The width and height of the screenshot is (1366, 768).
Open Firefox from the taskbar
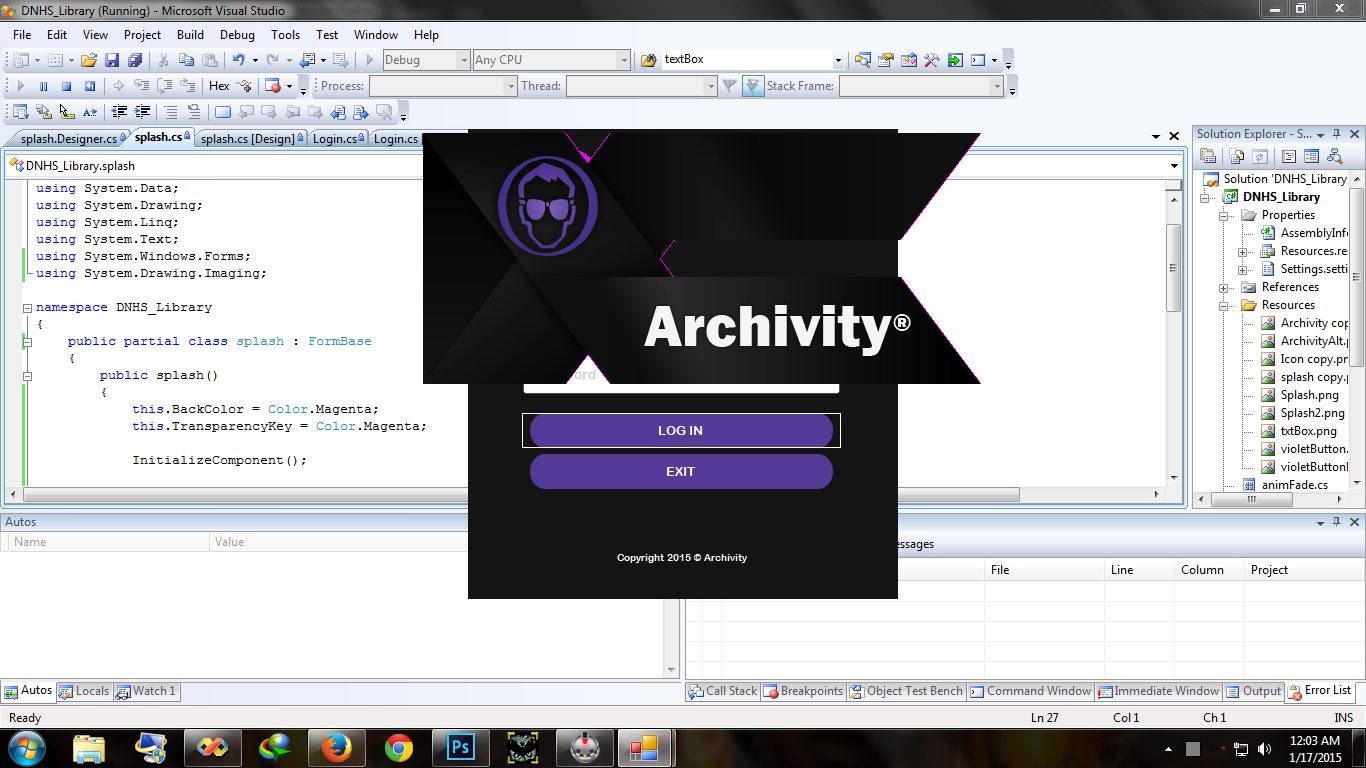(336, 747)
